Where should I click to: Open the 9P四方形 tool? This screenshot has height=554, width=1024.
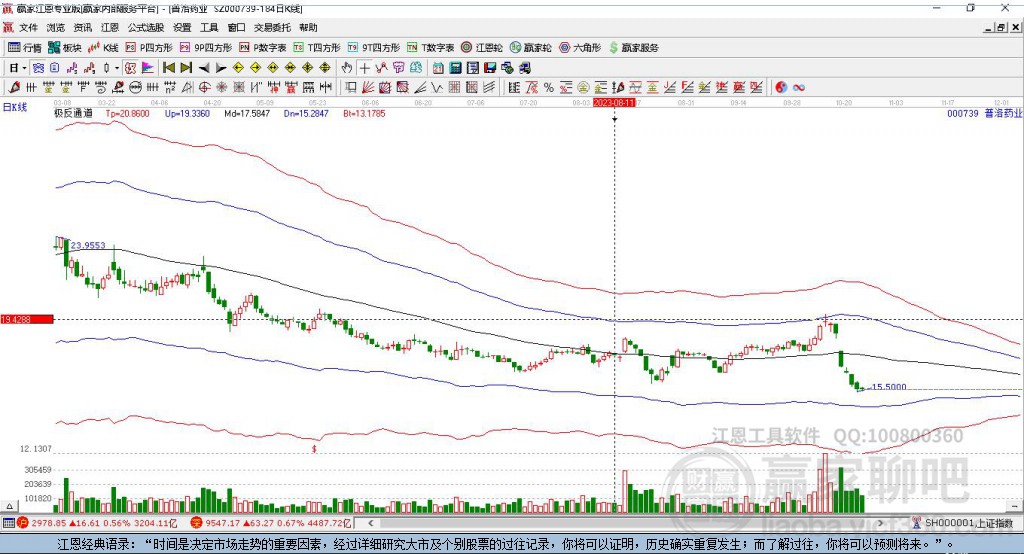tap(206, 48)
